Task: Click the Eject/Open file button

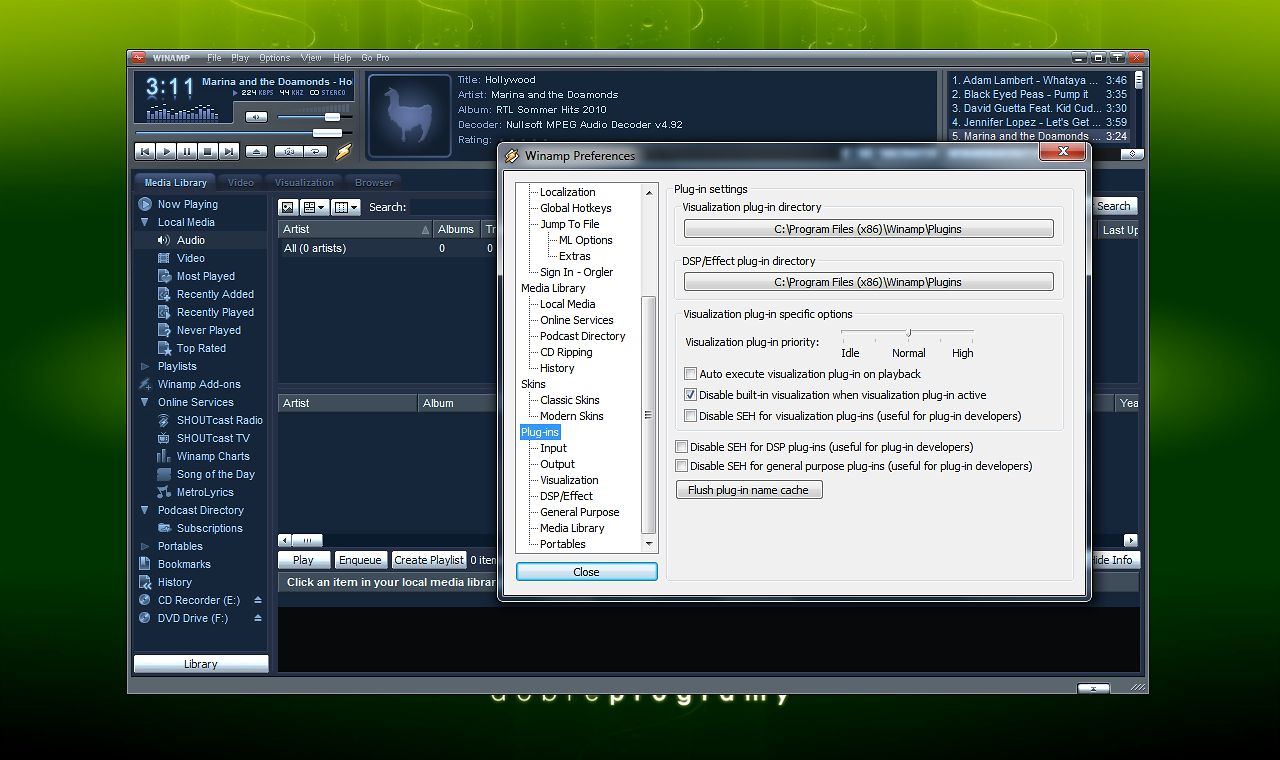Action: (x=257, y=152)
